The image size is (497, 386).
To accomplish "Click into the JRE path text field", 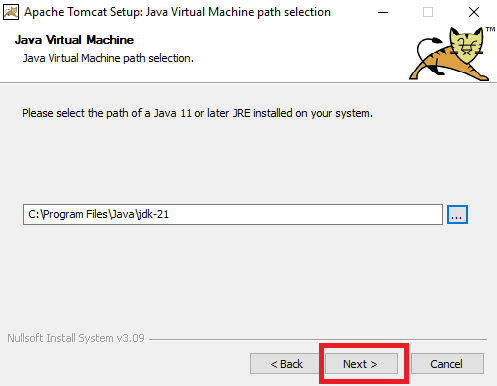I will [x=233, y=215].
